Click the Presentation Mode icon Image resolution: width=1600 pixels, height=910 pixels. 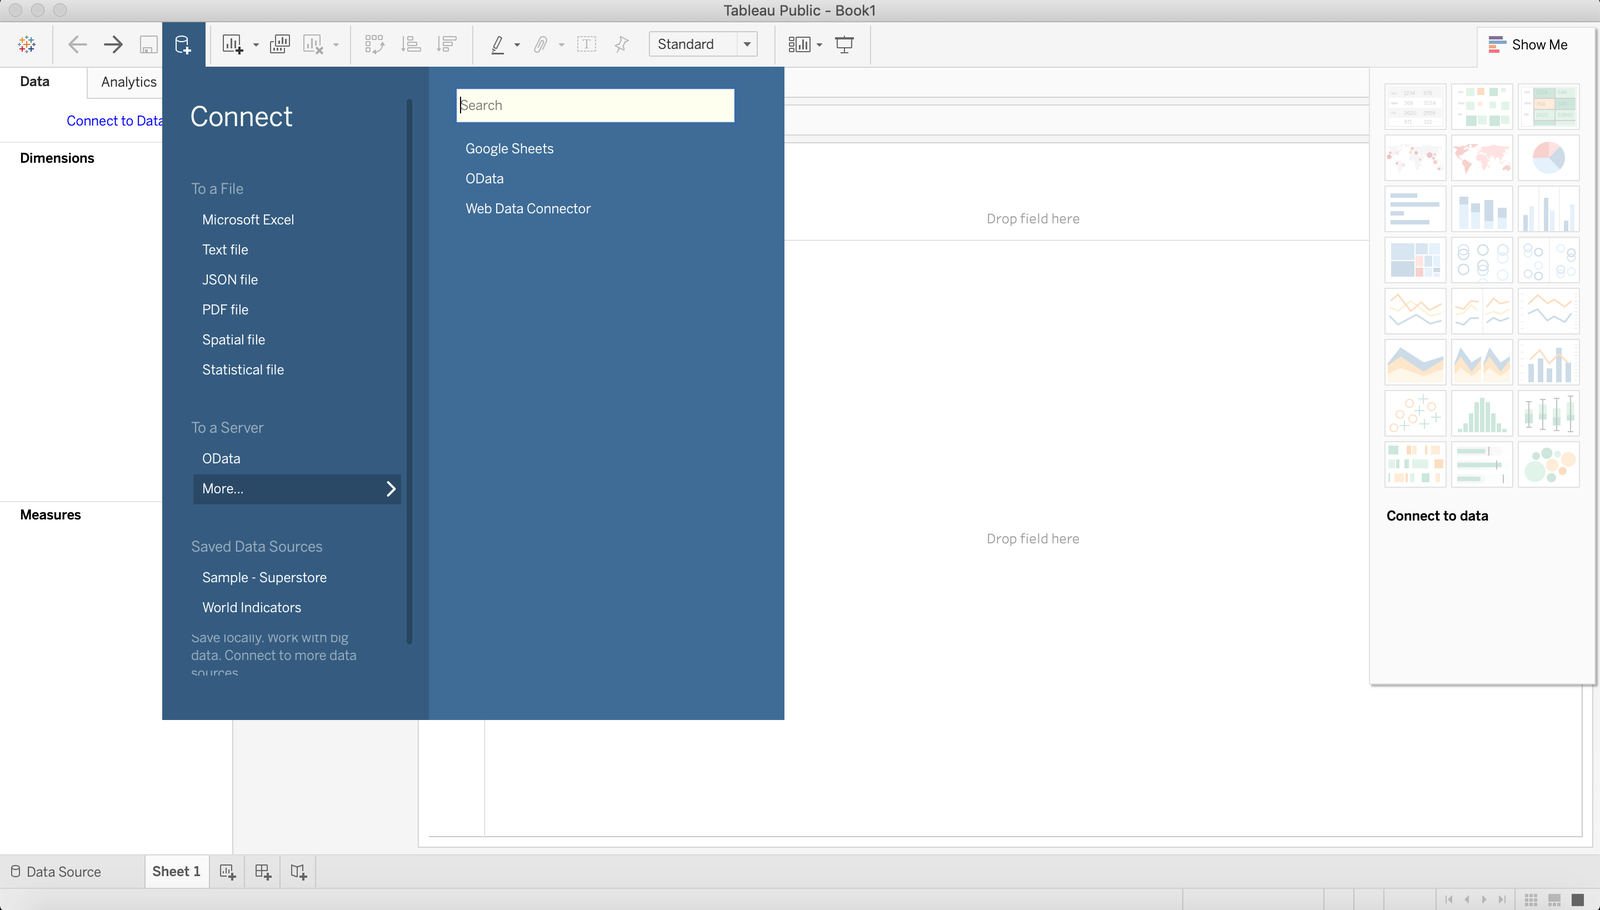point(845,44)
